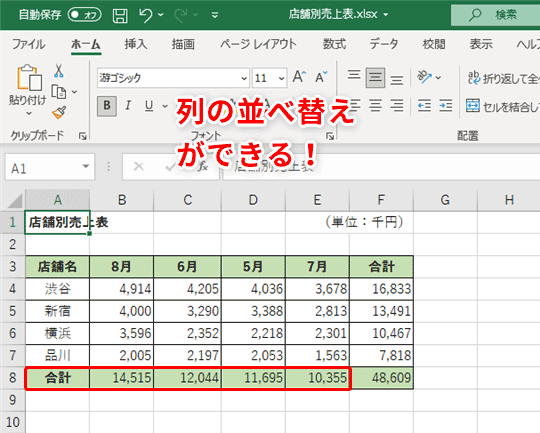The image size is (540, 433).
Task: Select cell B4 with value 4,914
Action: 122,289
